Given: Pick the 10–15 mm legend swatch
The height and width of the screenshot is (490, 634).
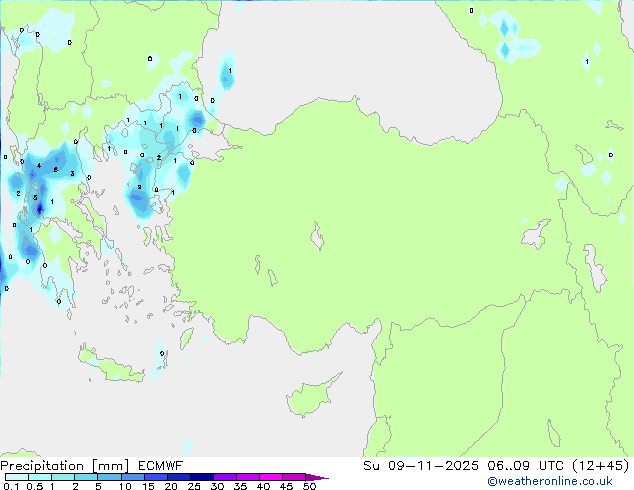Looking at the screenshot, I should pos(133,477).
